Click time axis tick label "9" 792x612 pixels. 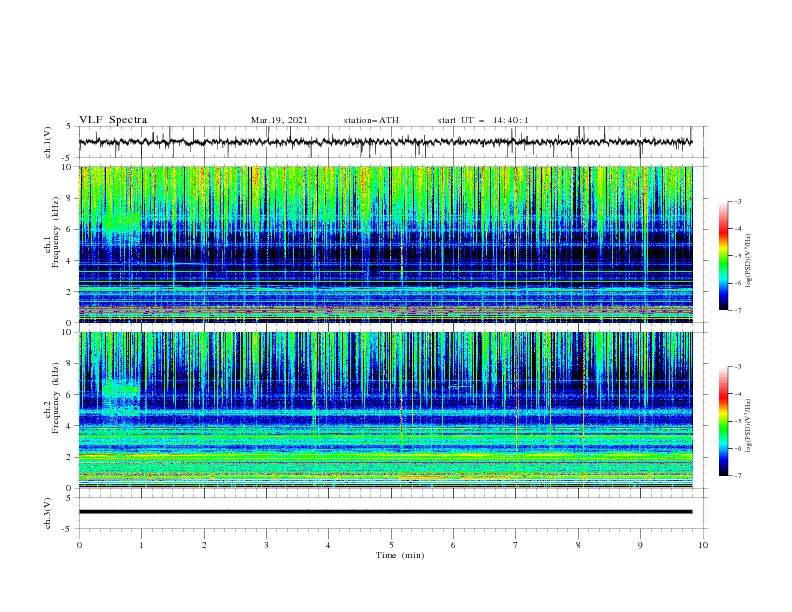(640, 545)
